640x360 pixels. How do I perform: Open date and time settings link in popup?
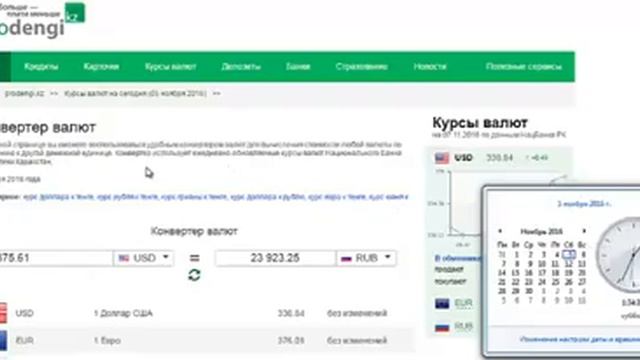(580, 339)
